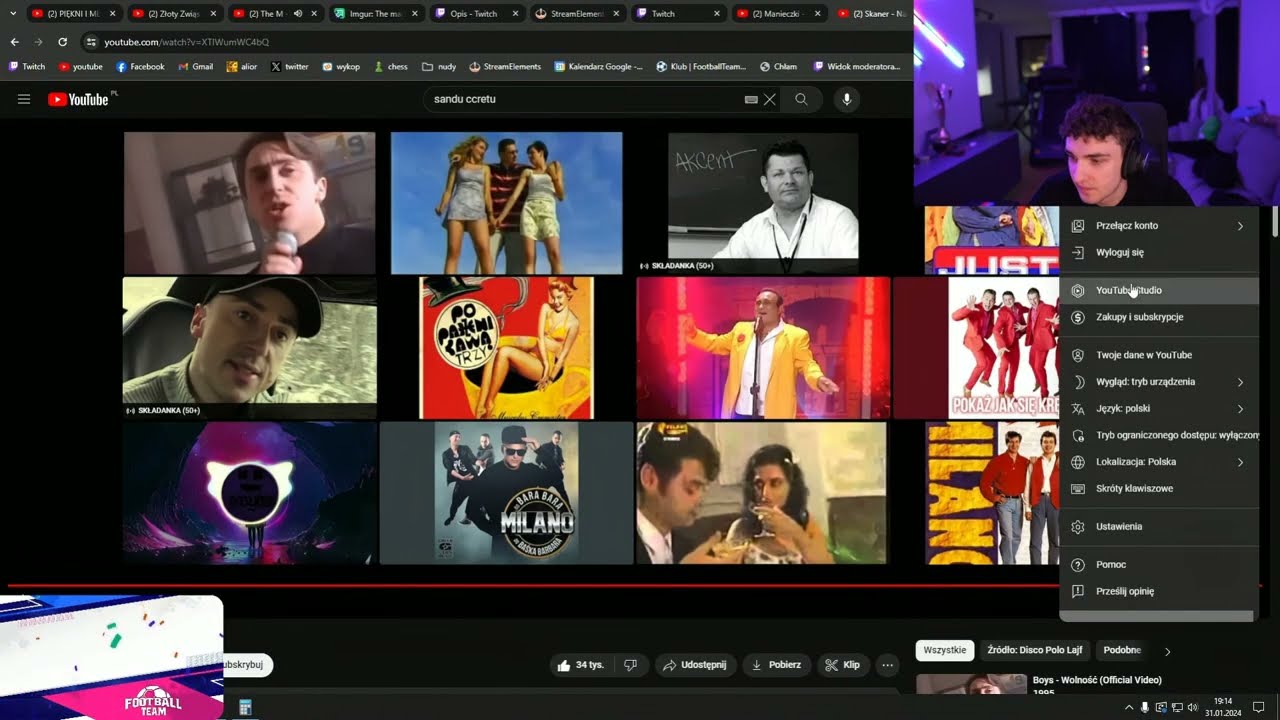Click the browser address bar URL
This screenshot has width=1280, height=720.
tap(187, 42)
